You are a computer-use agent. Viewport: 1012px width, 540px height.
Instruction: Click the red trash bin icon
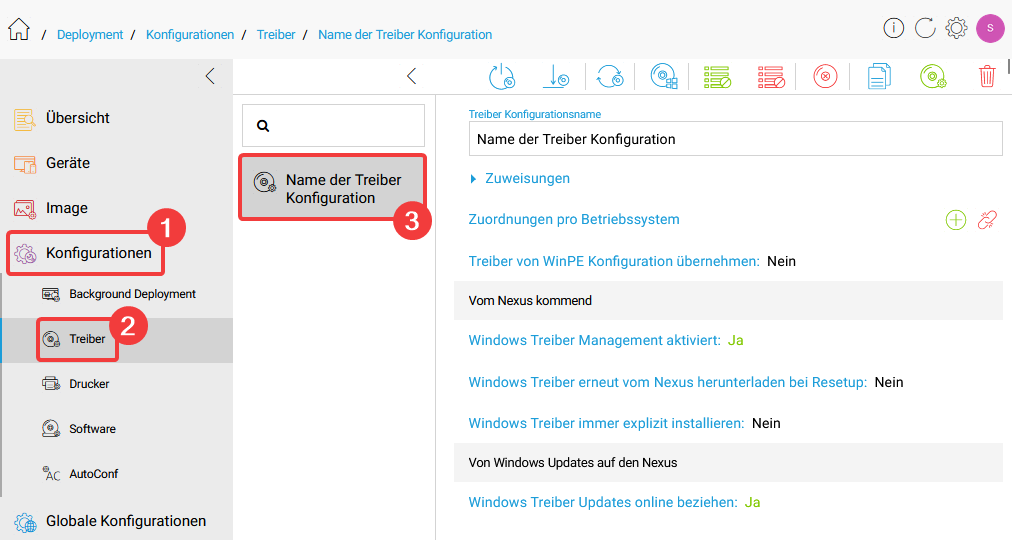(987, 76)
